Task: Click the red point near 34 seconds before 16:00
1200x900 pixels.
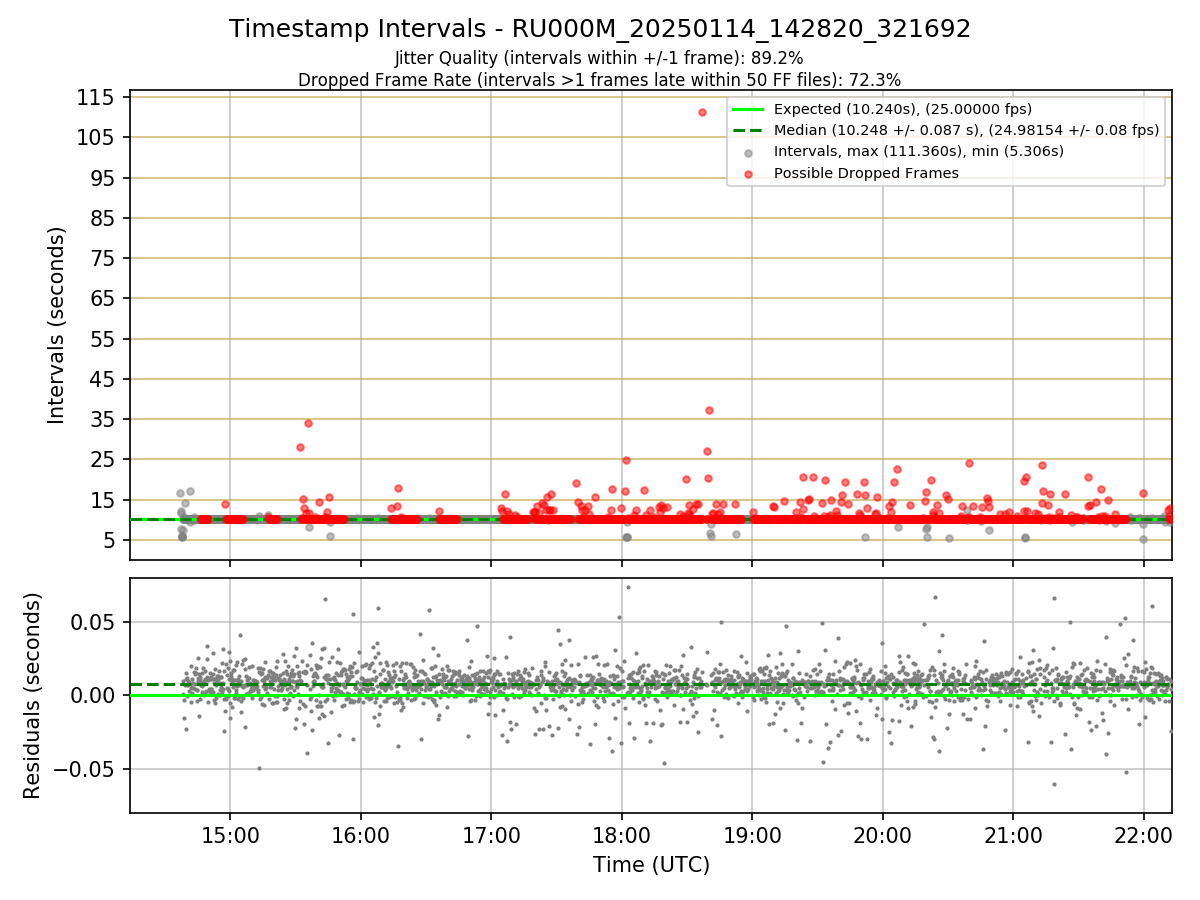Action: [308, 423]
